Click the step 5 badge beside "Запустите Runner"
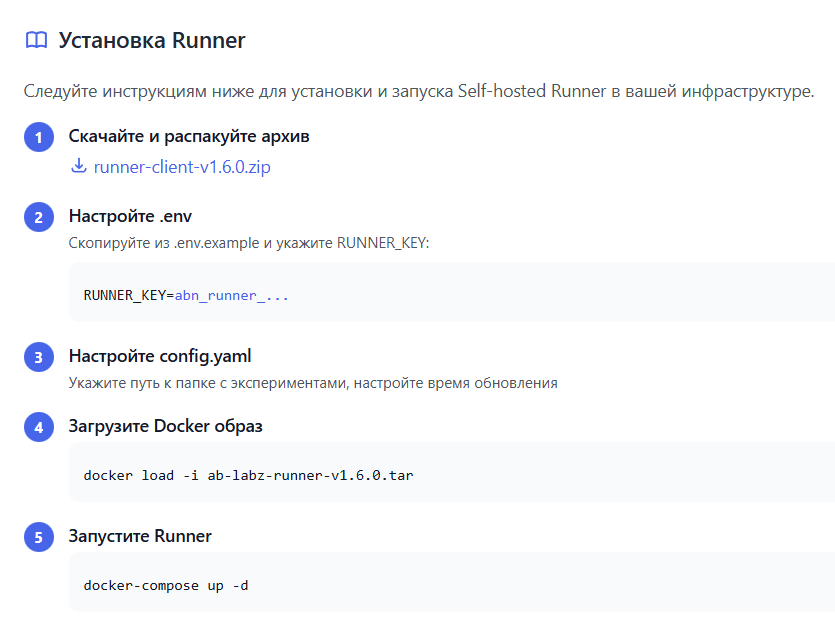 38,537
